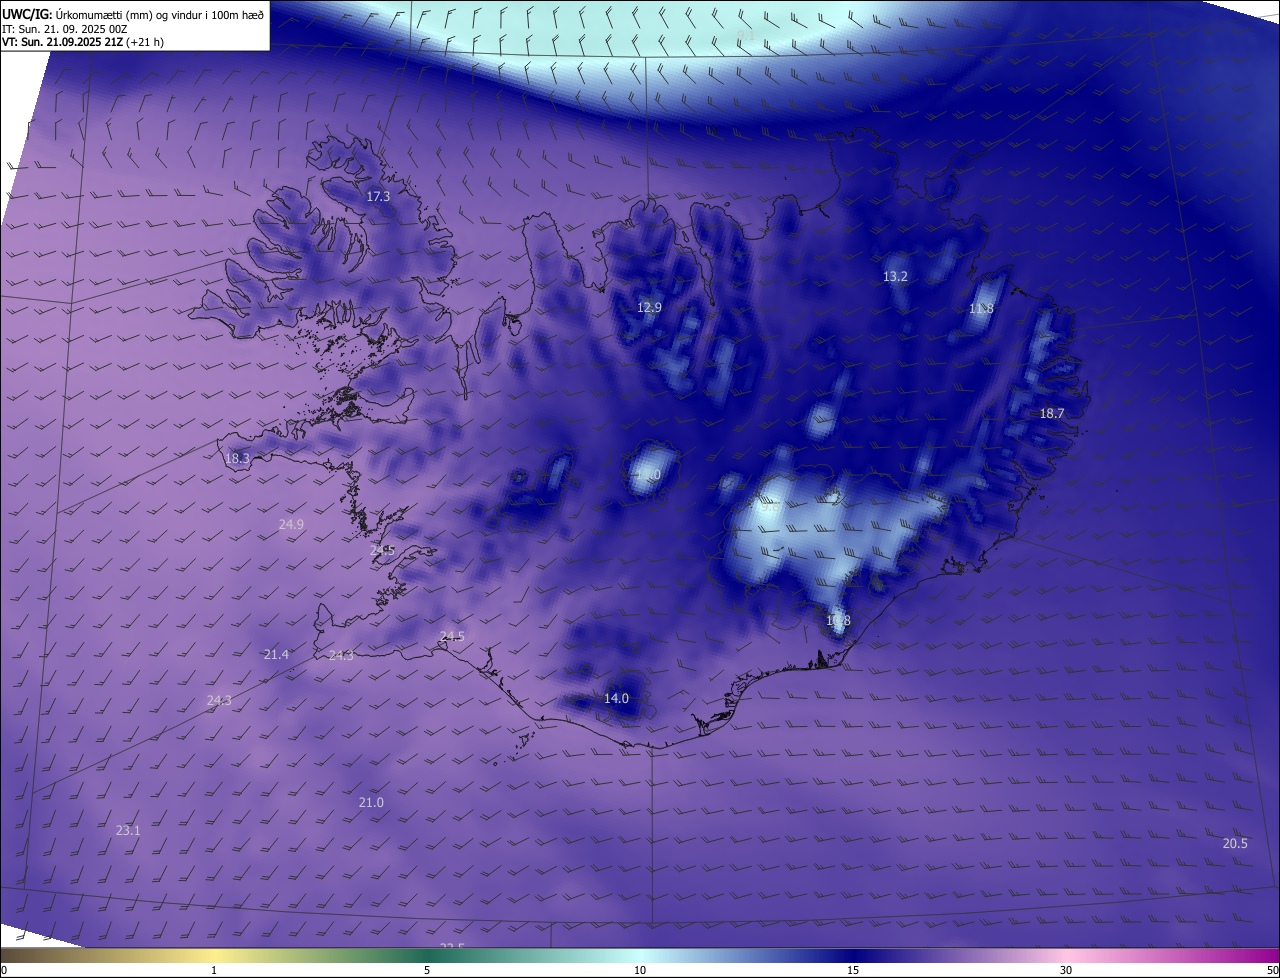Select the "IT: Sun. 21. 09. 2025 00Z" line

point(65,29)
